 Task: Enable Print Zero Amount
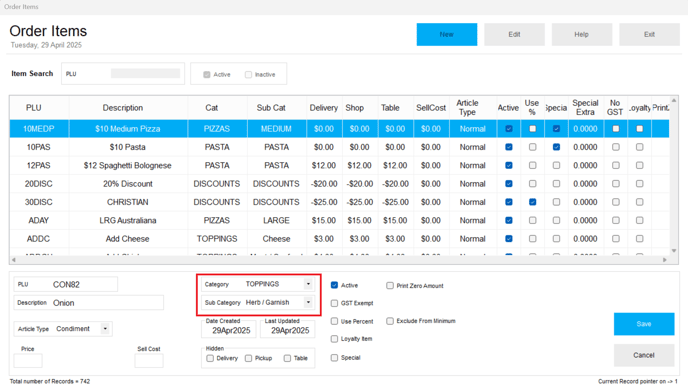pos(390,286)
